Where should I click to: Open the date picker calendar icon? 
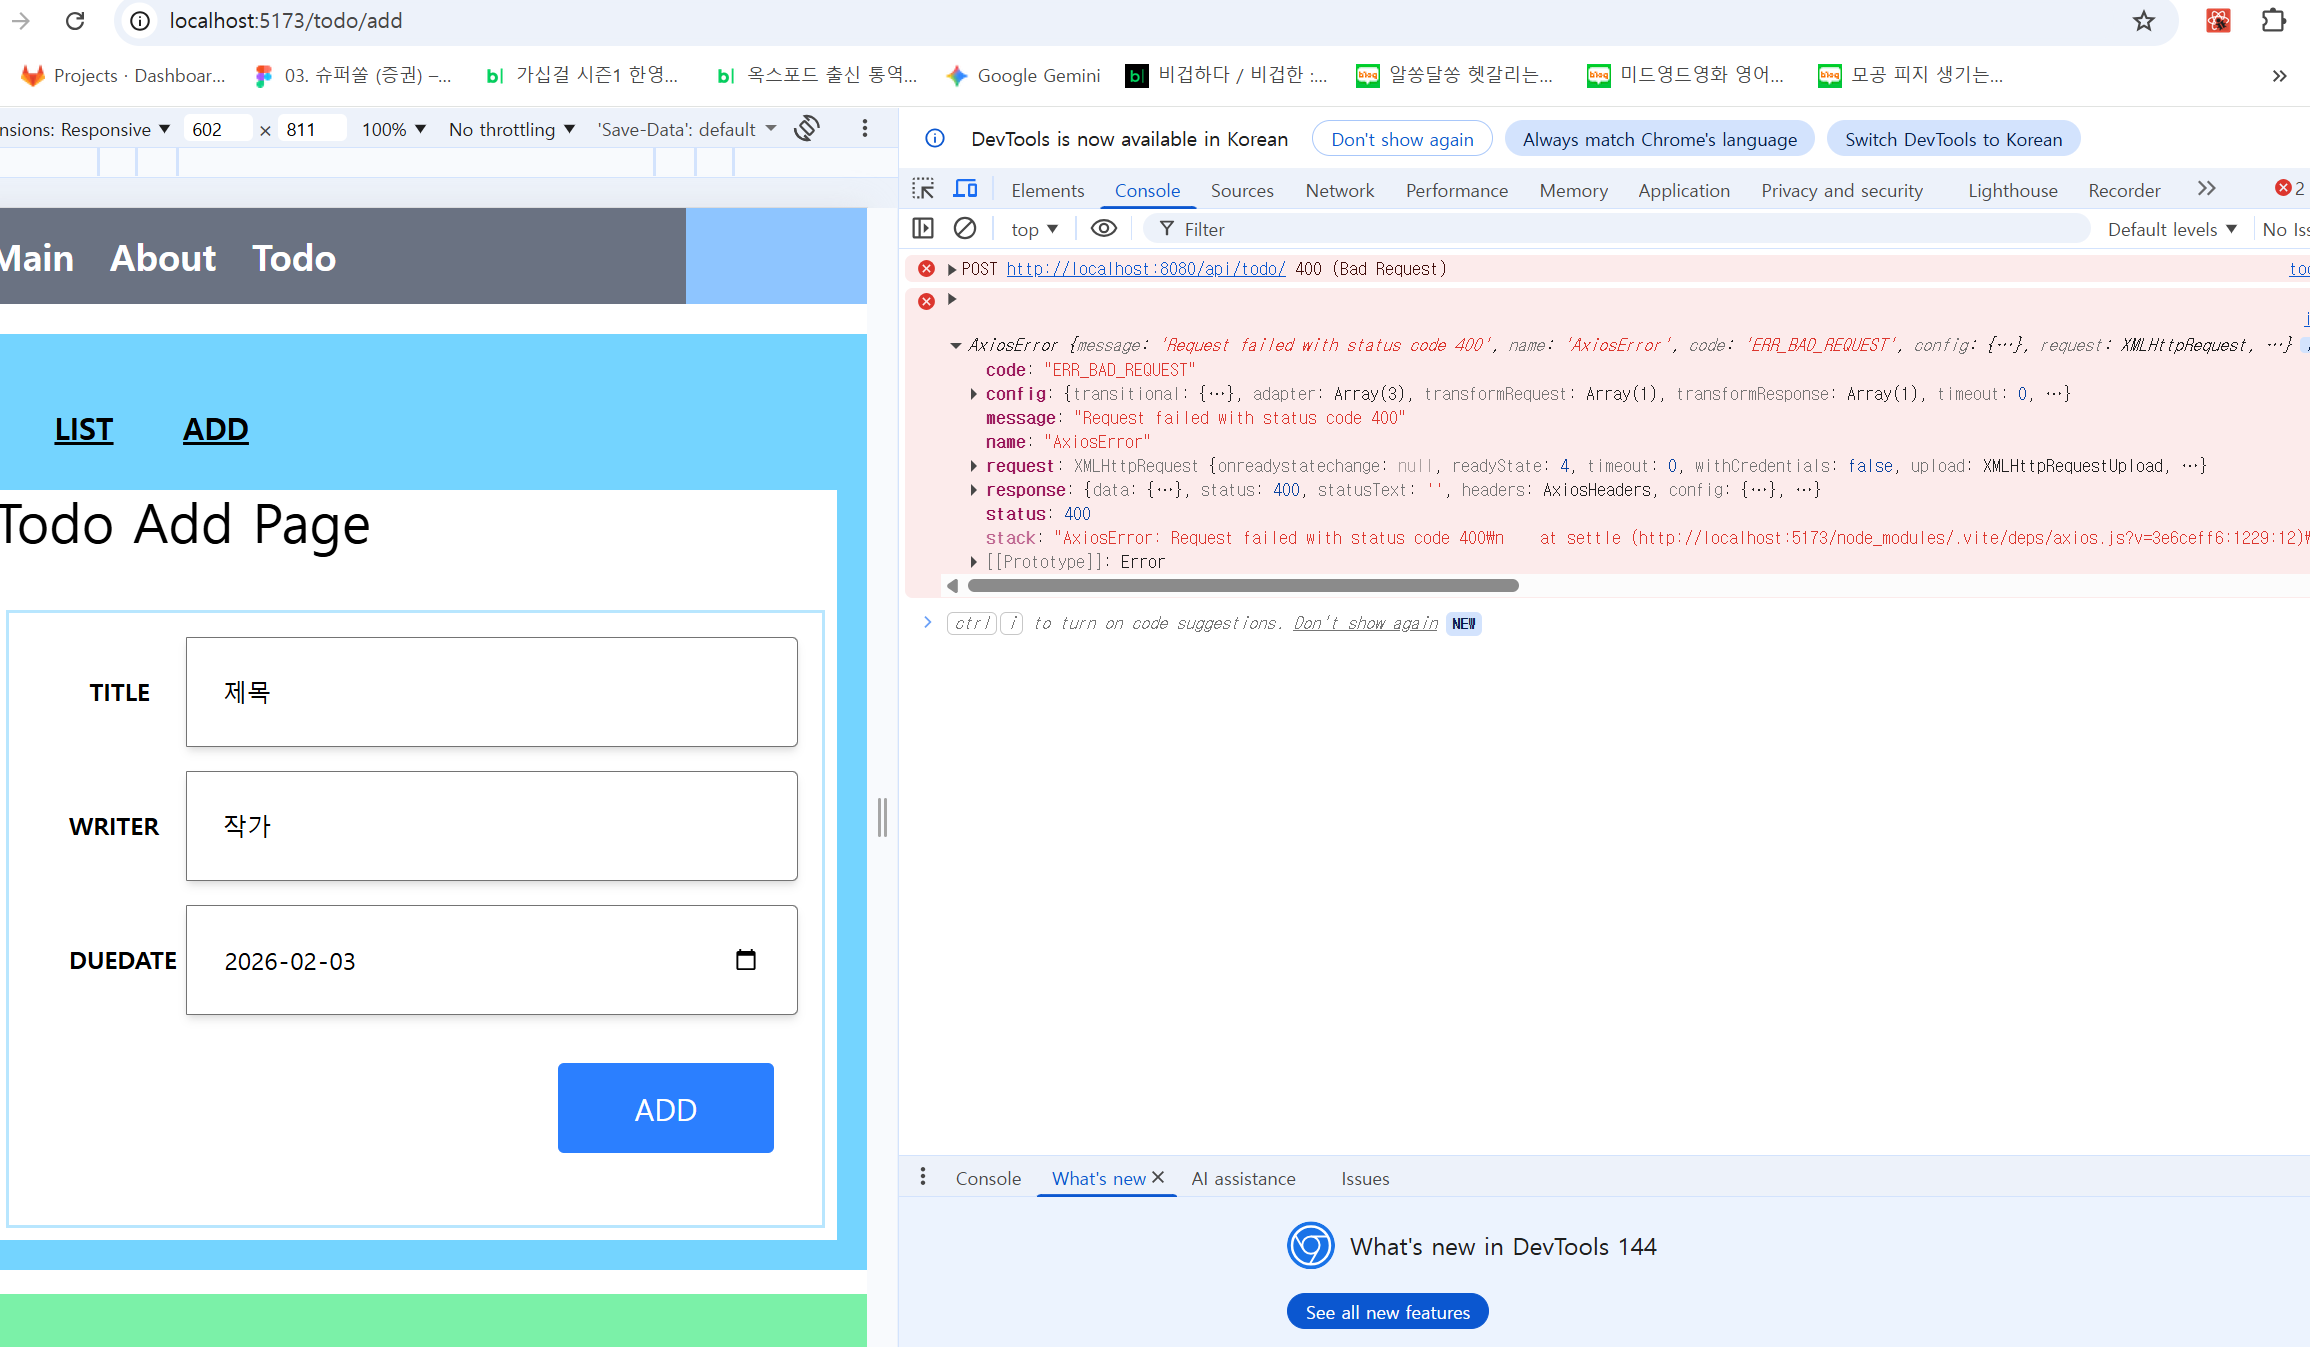click(745, 960)
